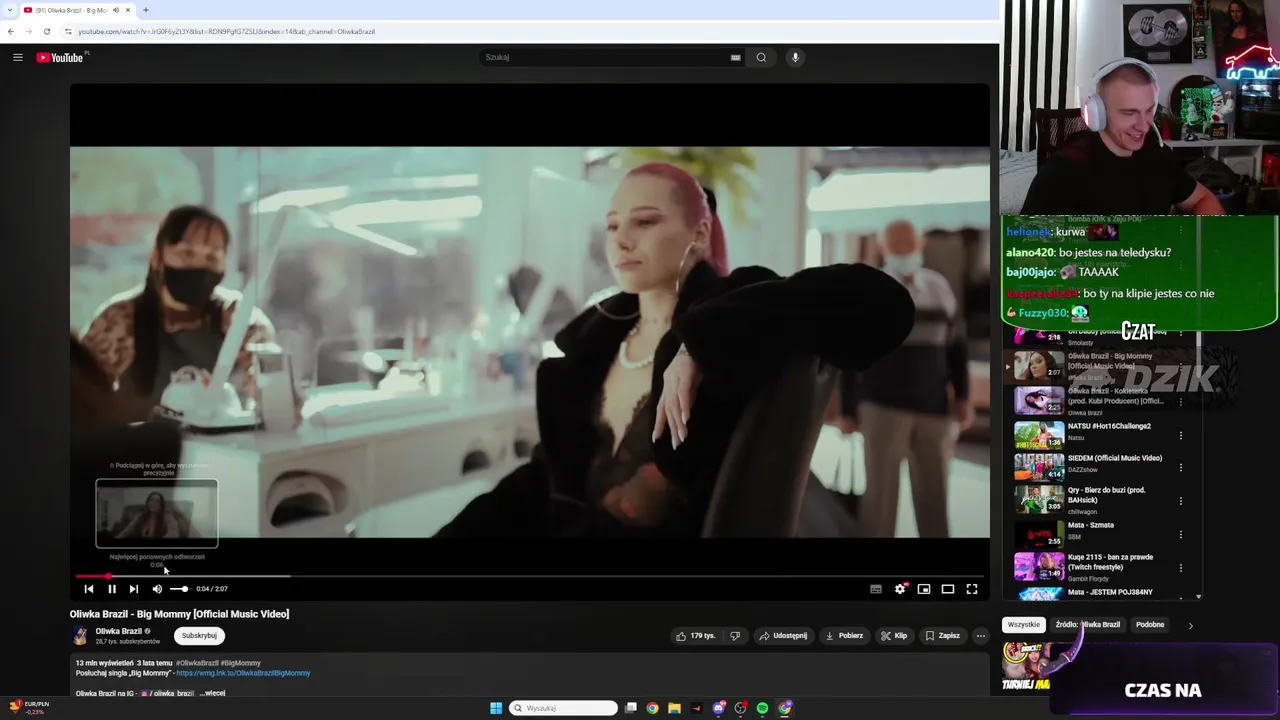
Task: Open the player settings gear
Action: pos(900,589)
